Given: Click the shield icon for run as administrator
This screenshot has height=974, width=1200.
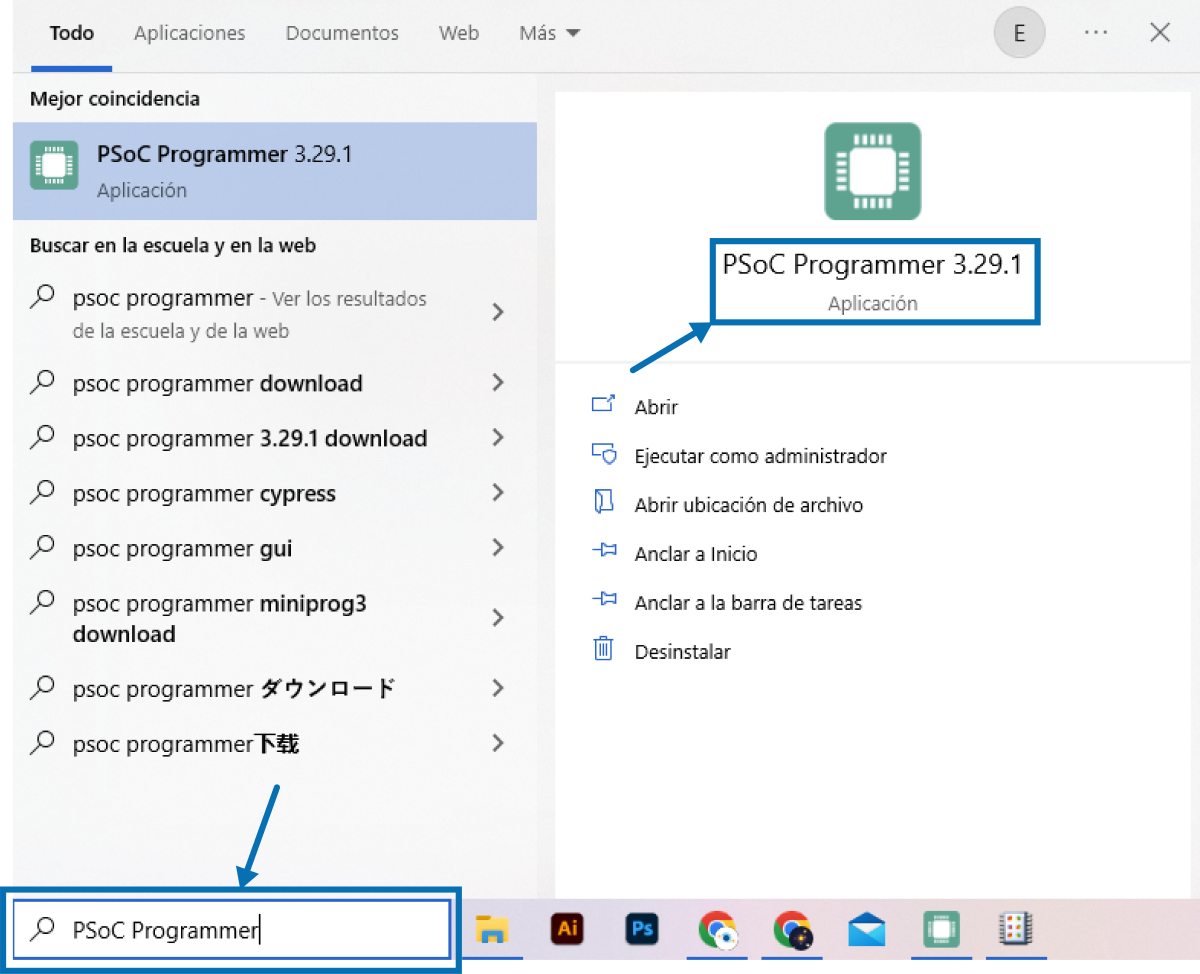Looking at the screenshot, I should point(603,454).
